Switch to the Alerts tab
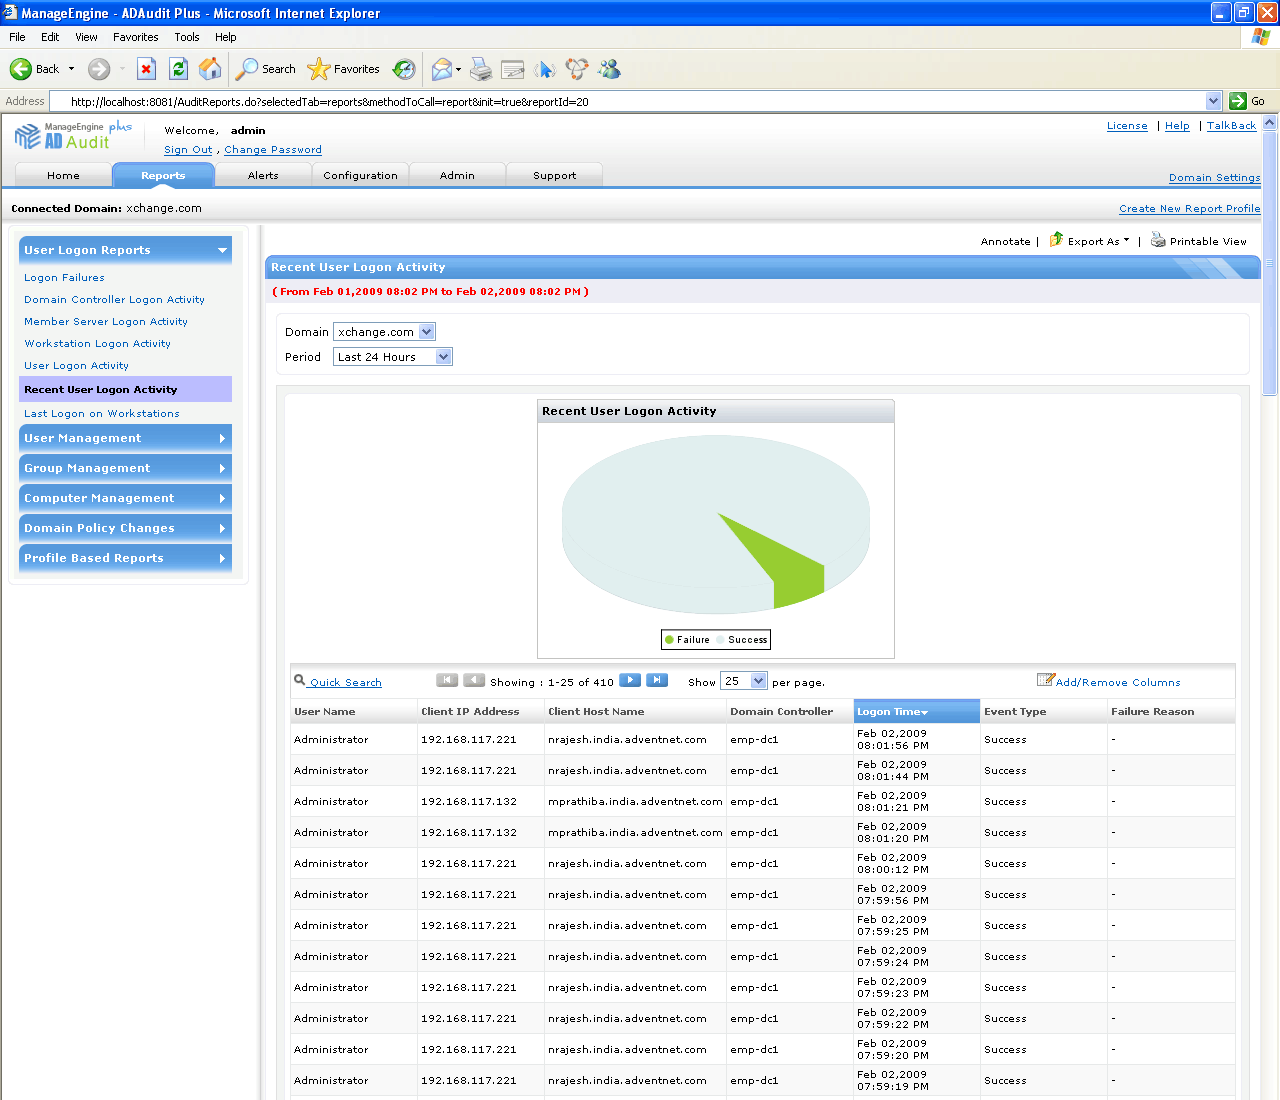Viewport: 1280px width, 1100px height. coord(263,175)
